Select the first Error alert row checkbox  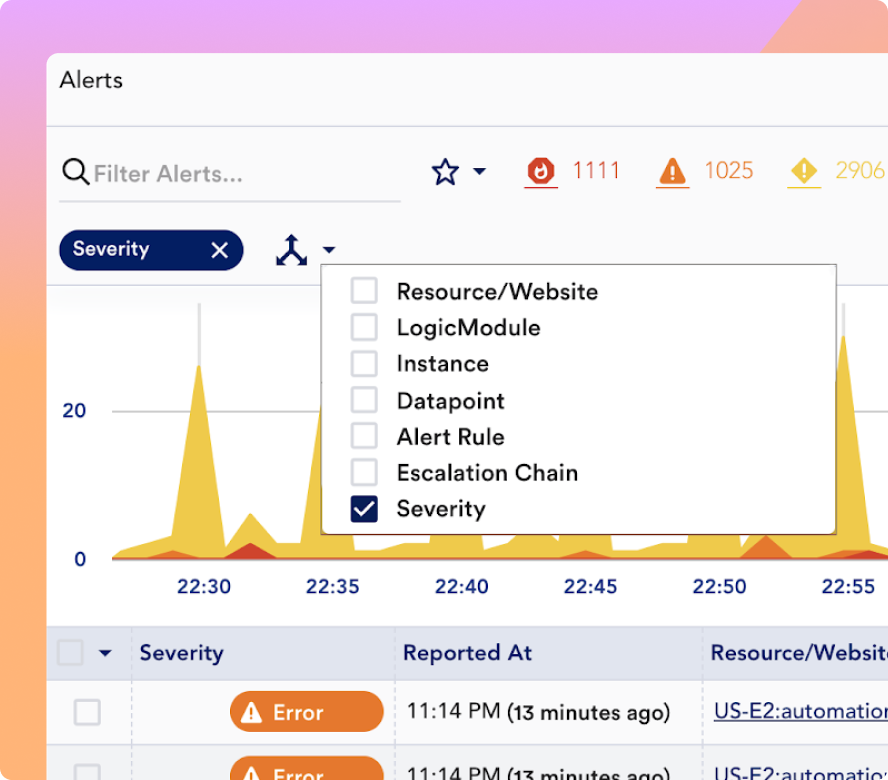pos(87,712)
